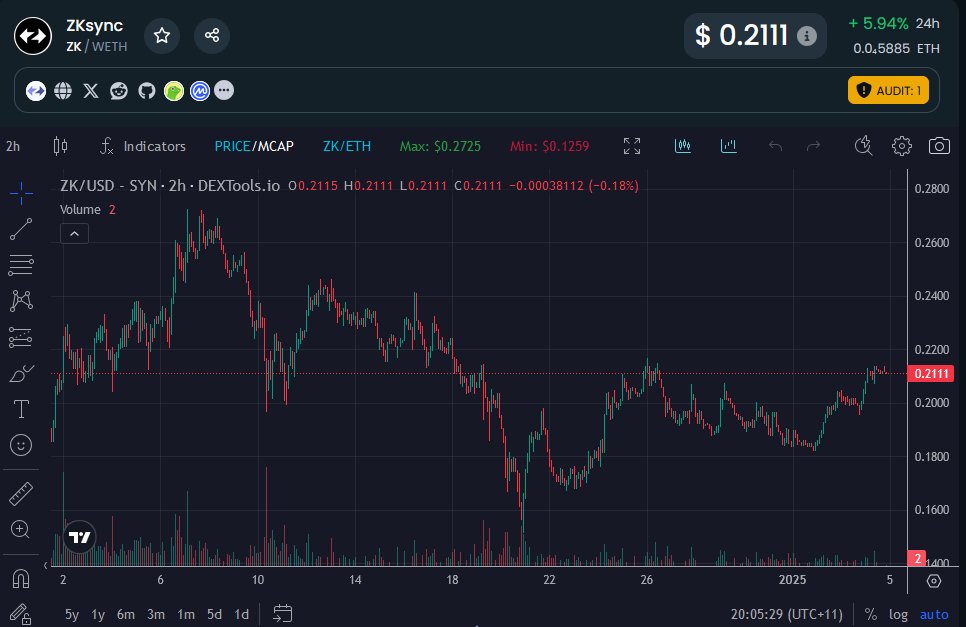Add ZKsync to favorites with star icon
966x627 pixels.
(162, 35)
